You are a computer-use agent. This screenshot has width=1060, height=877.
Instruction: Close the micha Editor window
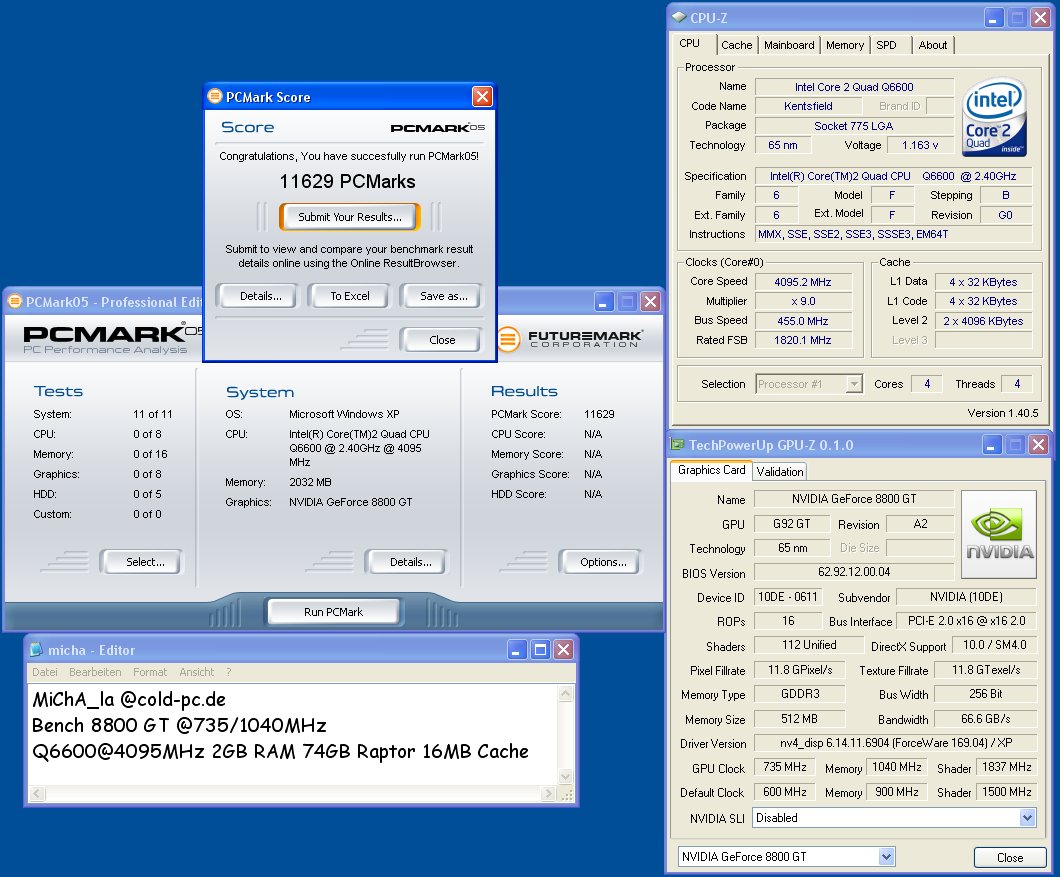pyautogui.click(x=563, y=650)
